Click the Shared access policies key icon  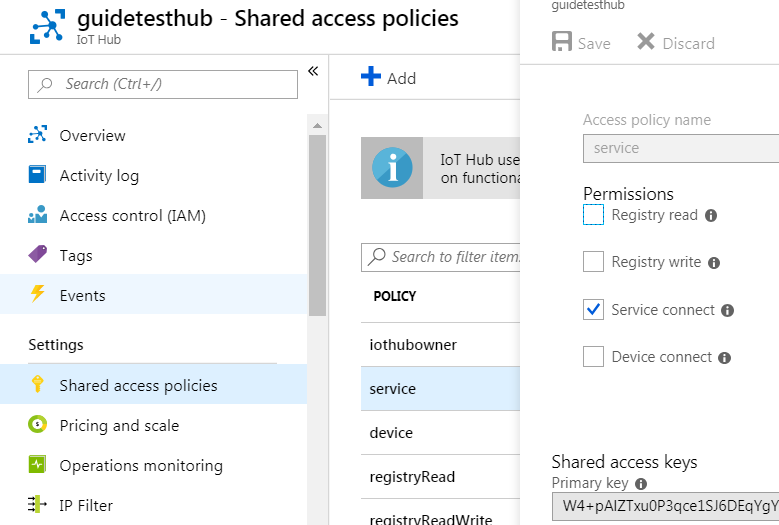(x=38, y=384)
